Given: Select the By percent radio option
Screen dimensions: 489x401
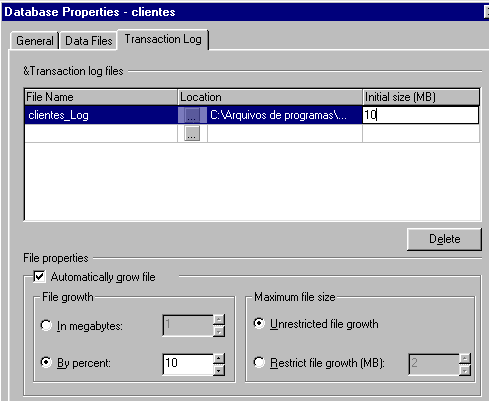Looking at the screenshot, I should point(46,362).
